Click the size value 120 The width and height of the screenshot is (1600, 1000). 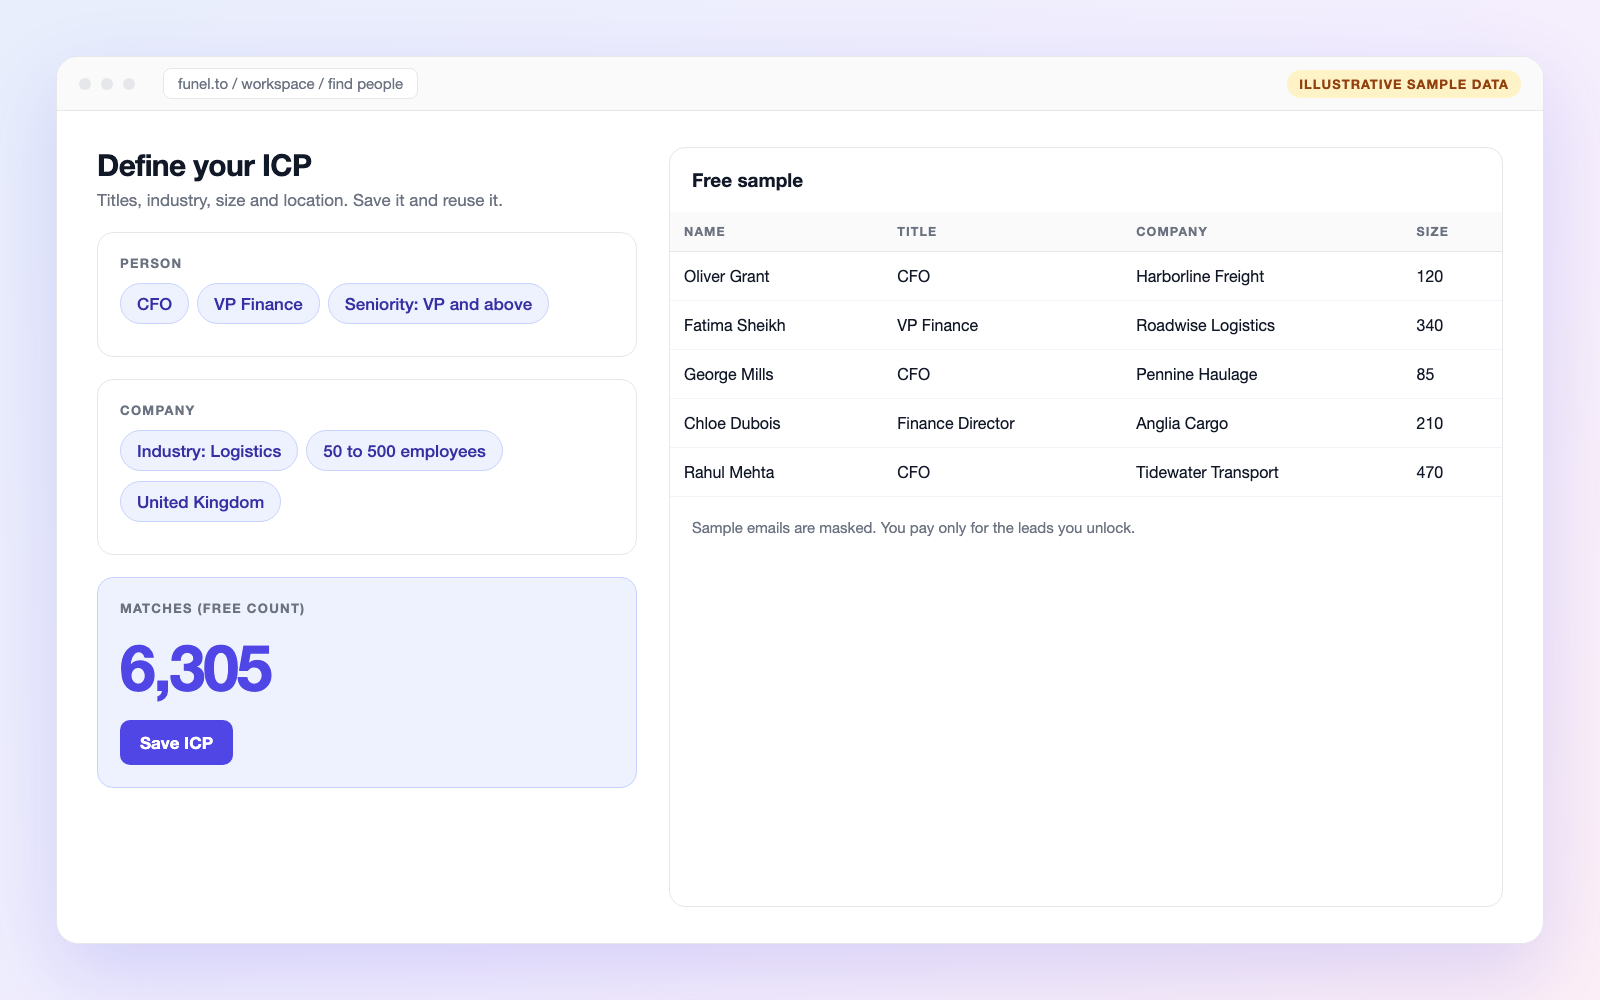(x=1429, y=276)
